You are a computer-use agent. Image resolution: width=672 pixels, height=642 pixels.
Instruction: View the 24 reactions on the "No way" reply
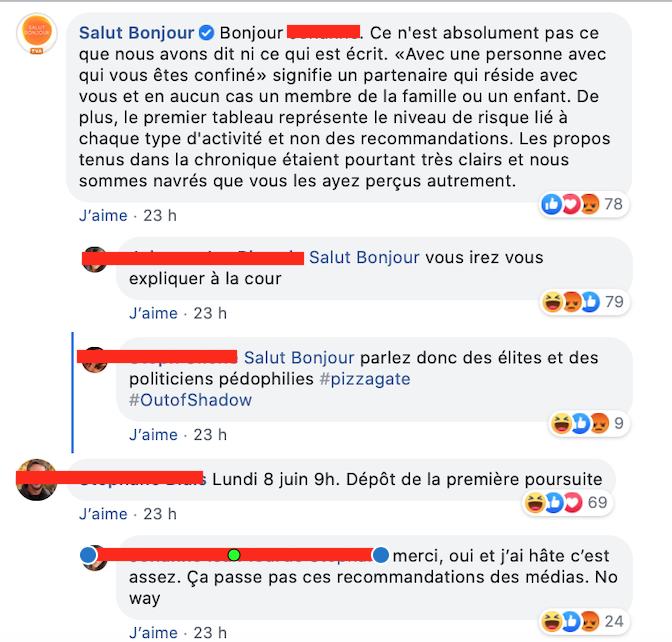click(x=584, y=621)
